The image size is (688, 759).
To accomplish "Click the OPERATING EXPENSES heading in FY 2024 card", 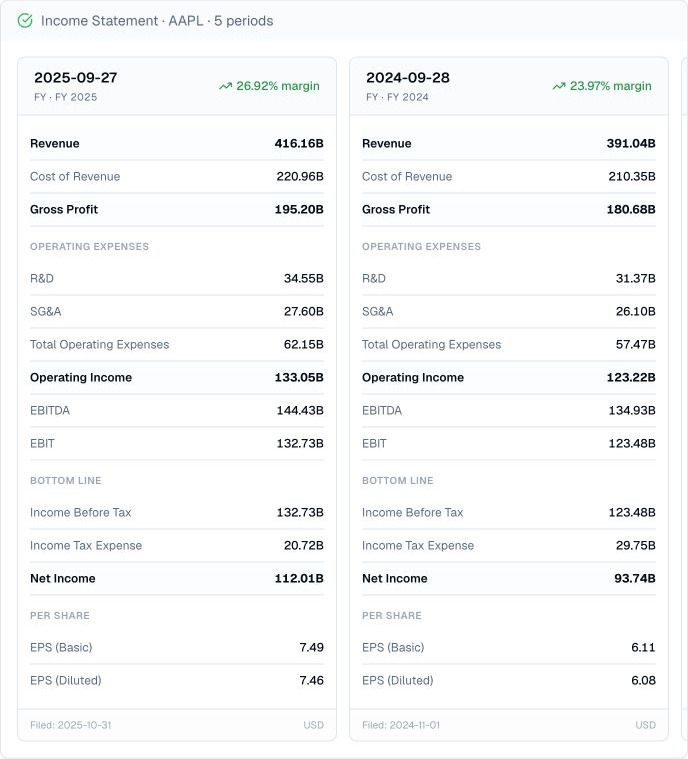I will coord(422,246).
